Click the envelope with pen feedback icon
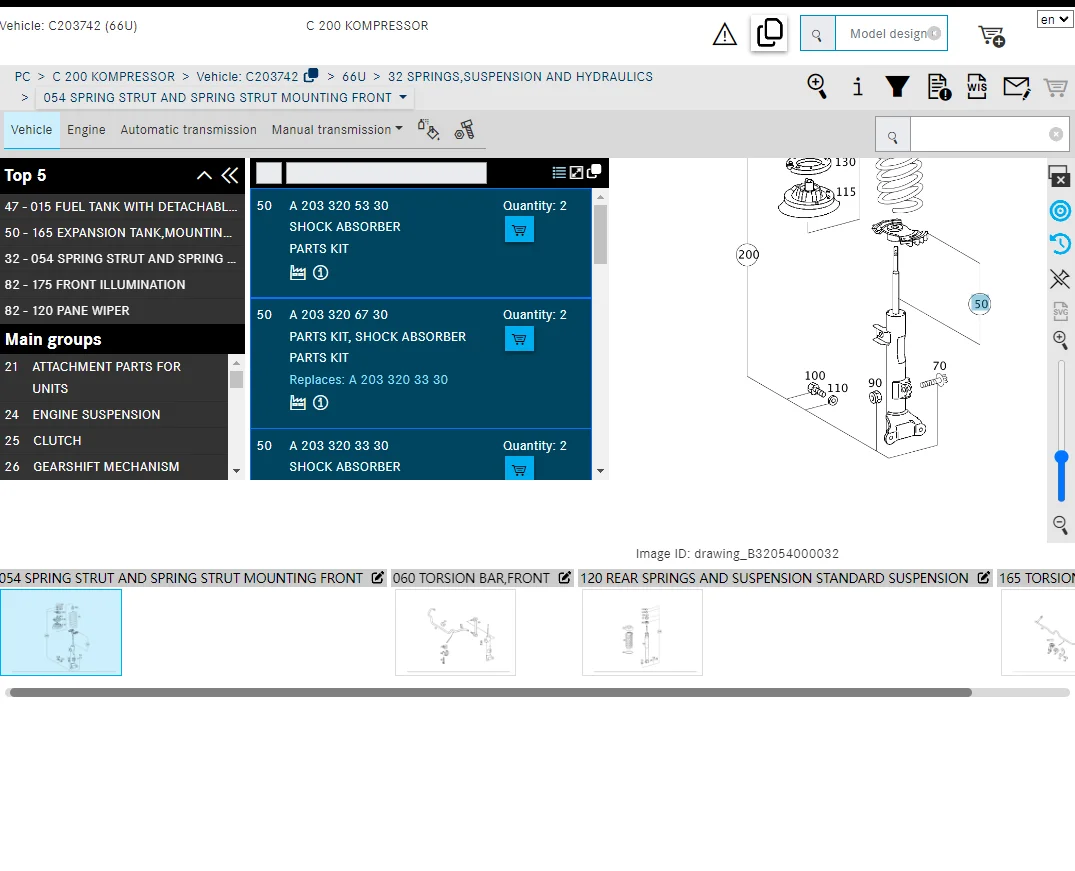Image resolution: width=1075 pixels, height=871 pixels. [1017, 87]
